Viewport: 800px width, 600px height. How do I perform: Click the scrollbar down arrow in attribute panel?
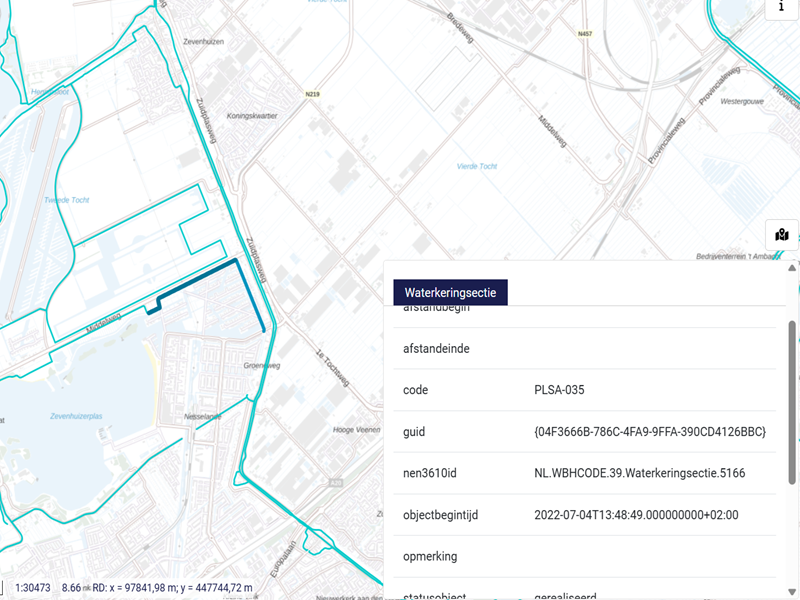pyautogui.click(x=792, y=591)
